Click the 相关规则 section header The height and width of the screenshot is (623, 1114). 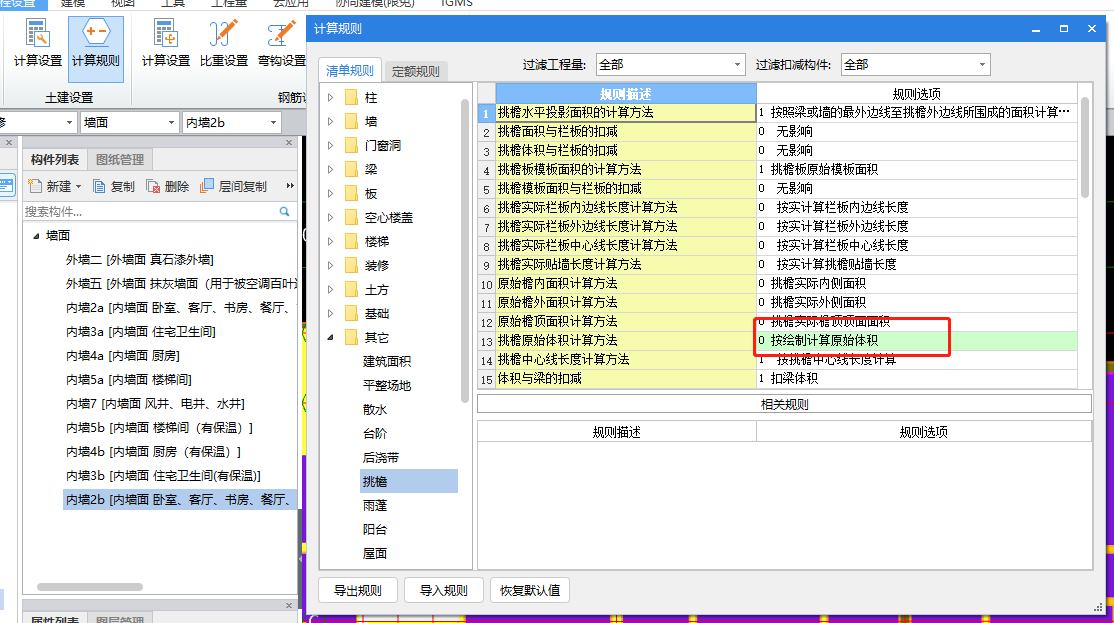784,404
